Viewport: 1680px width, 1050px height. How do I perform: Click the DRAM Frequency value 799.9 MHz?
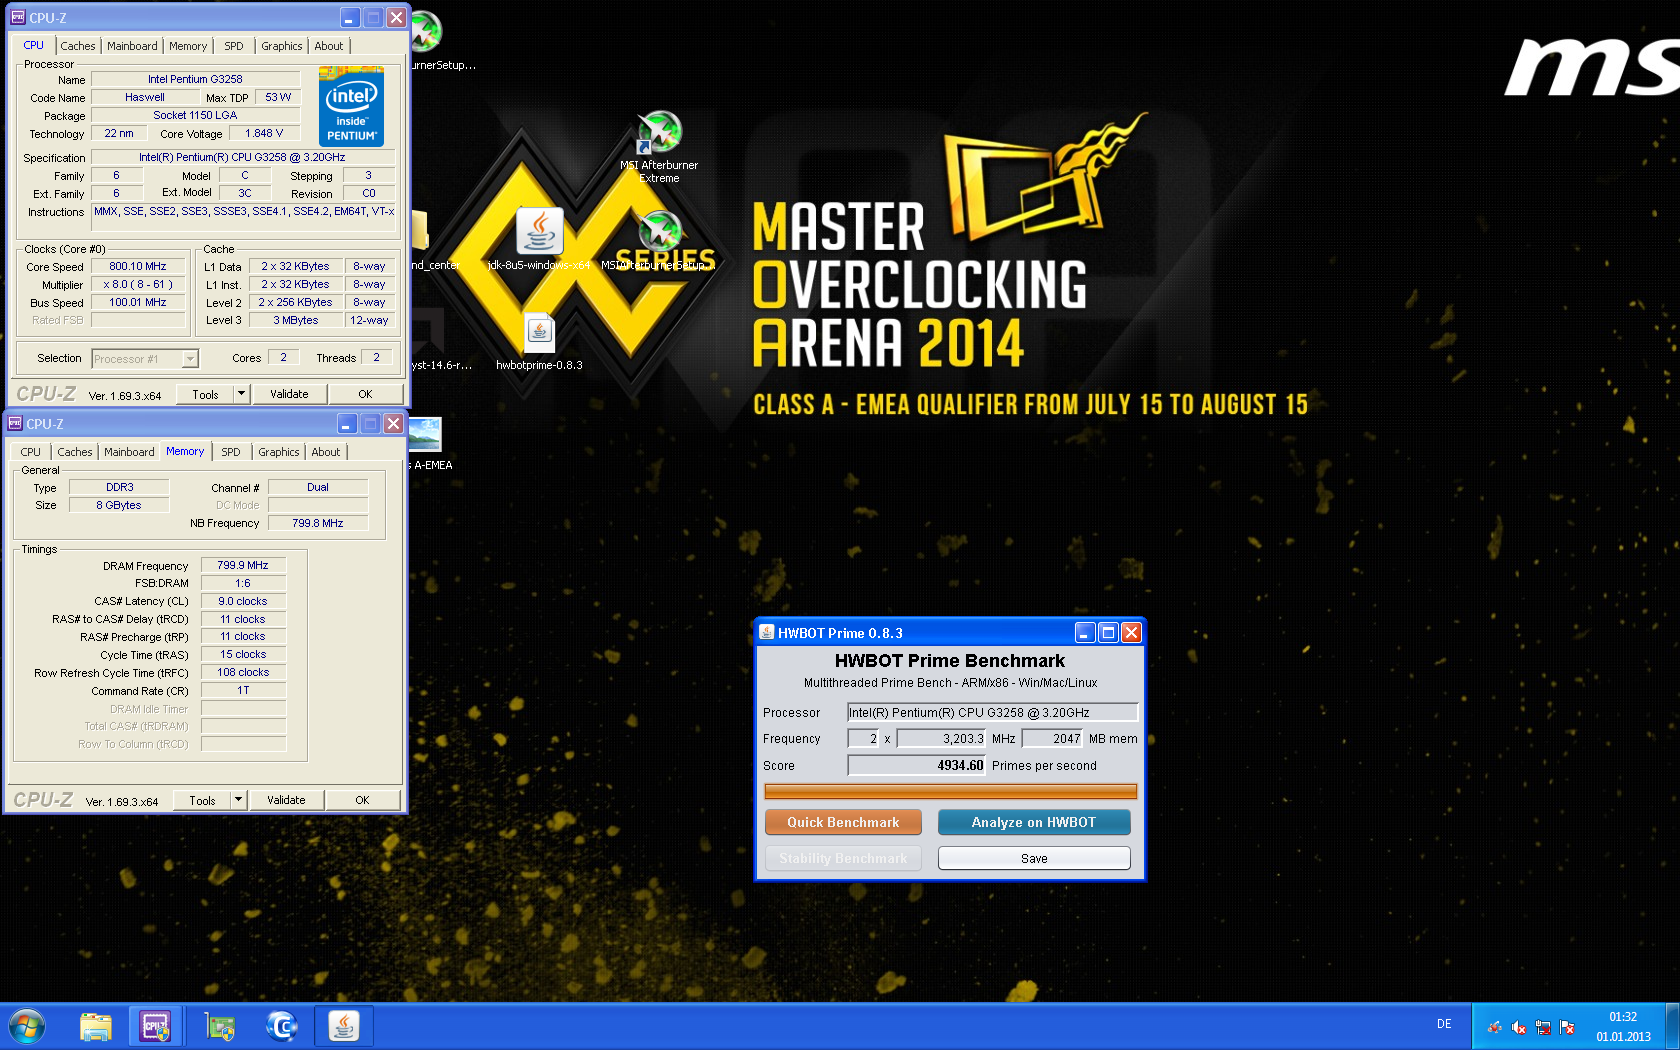point(243,565)
